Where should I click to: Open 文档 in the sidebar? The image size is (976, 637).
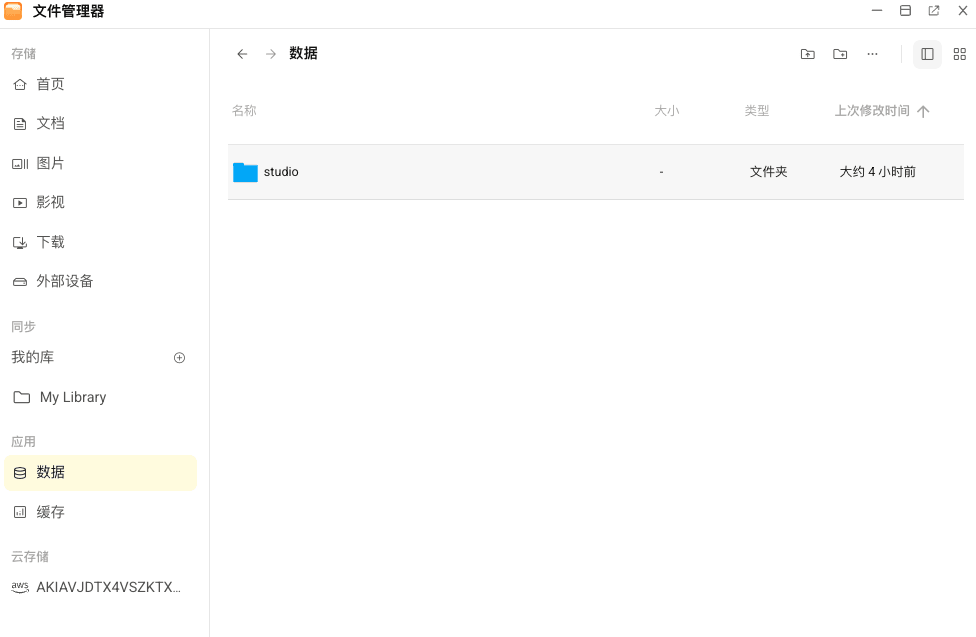point(50,123)
